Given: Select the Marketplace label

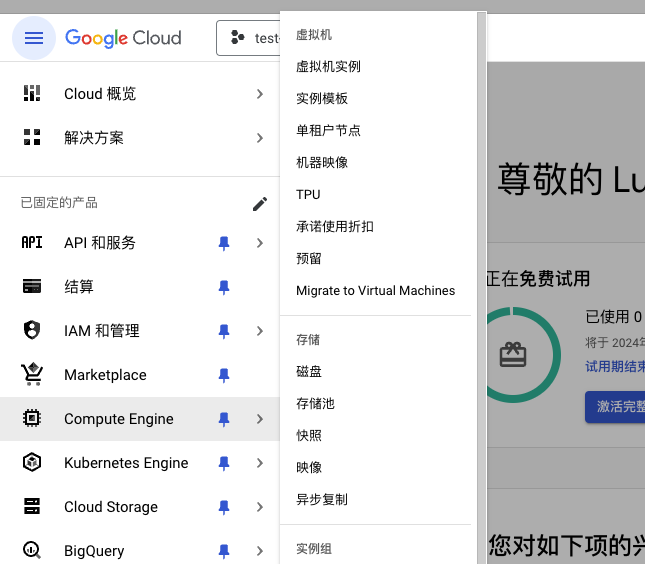Looking at the screenshot, I should click(x=105, y=375).
